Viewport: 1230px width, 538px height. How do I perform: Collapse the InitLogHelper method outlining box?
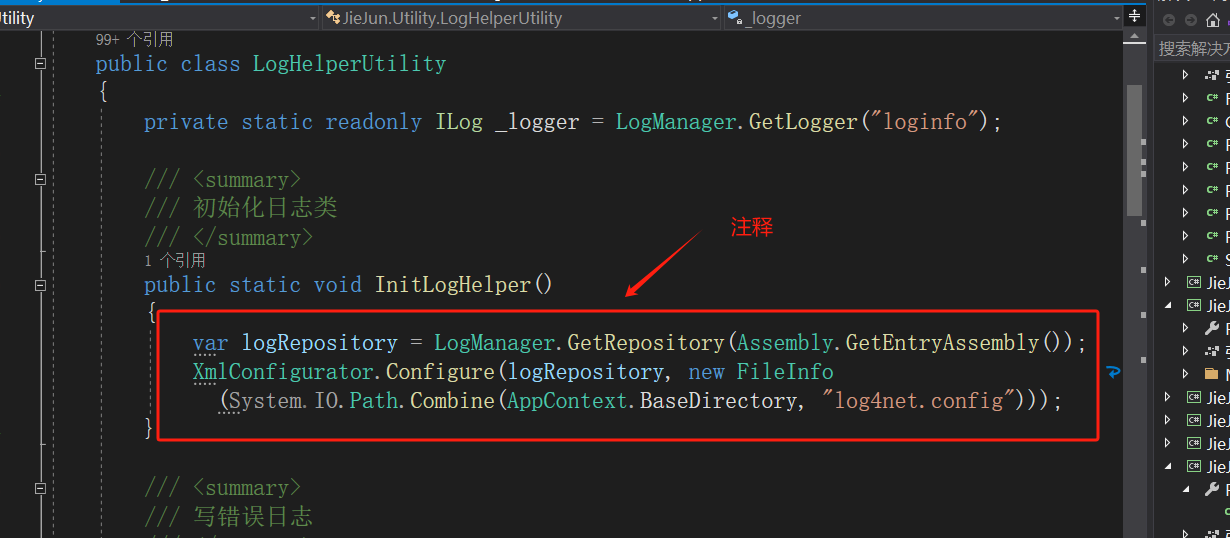40,285
